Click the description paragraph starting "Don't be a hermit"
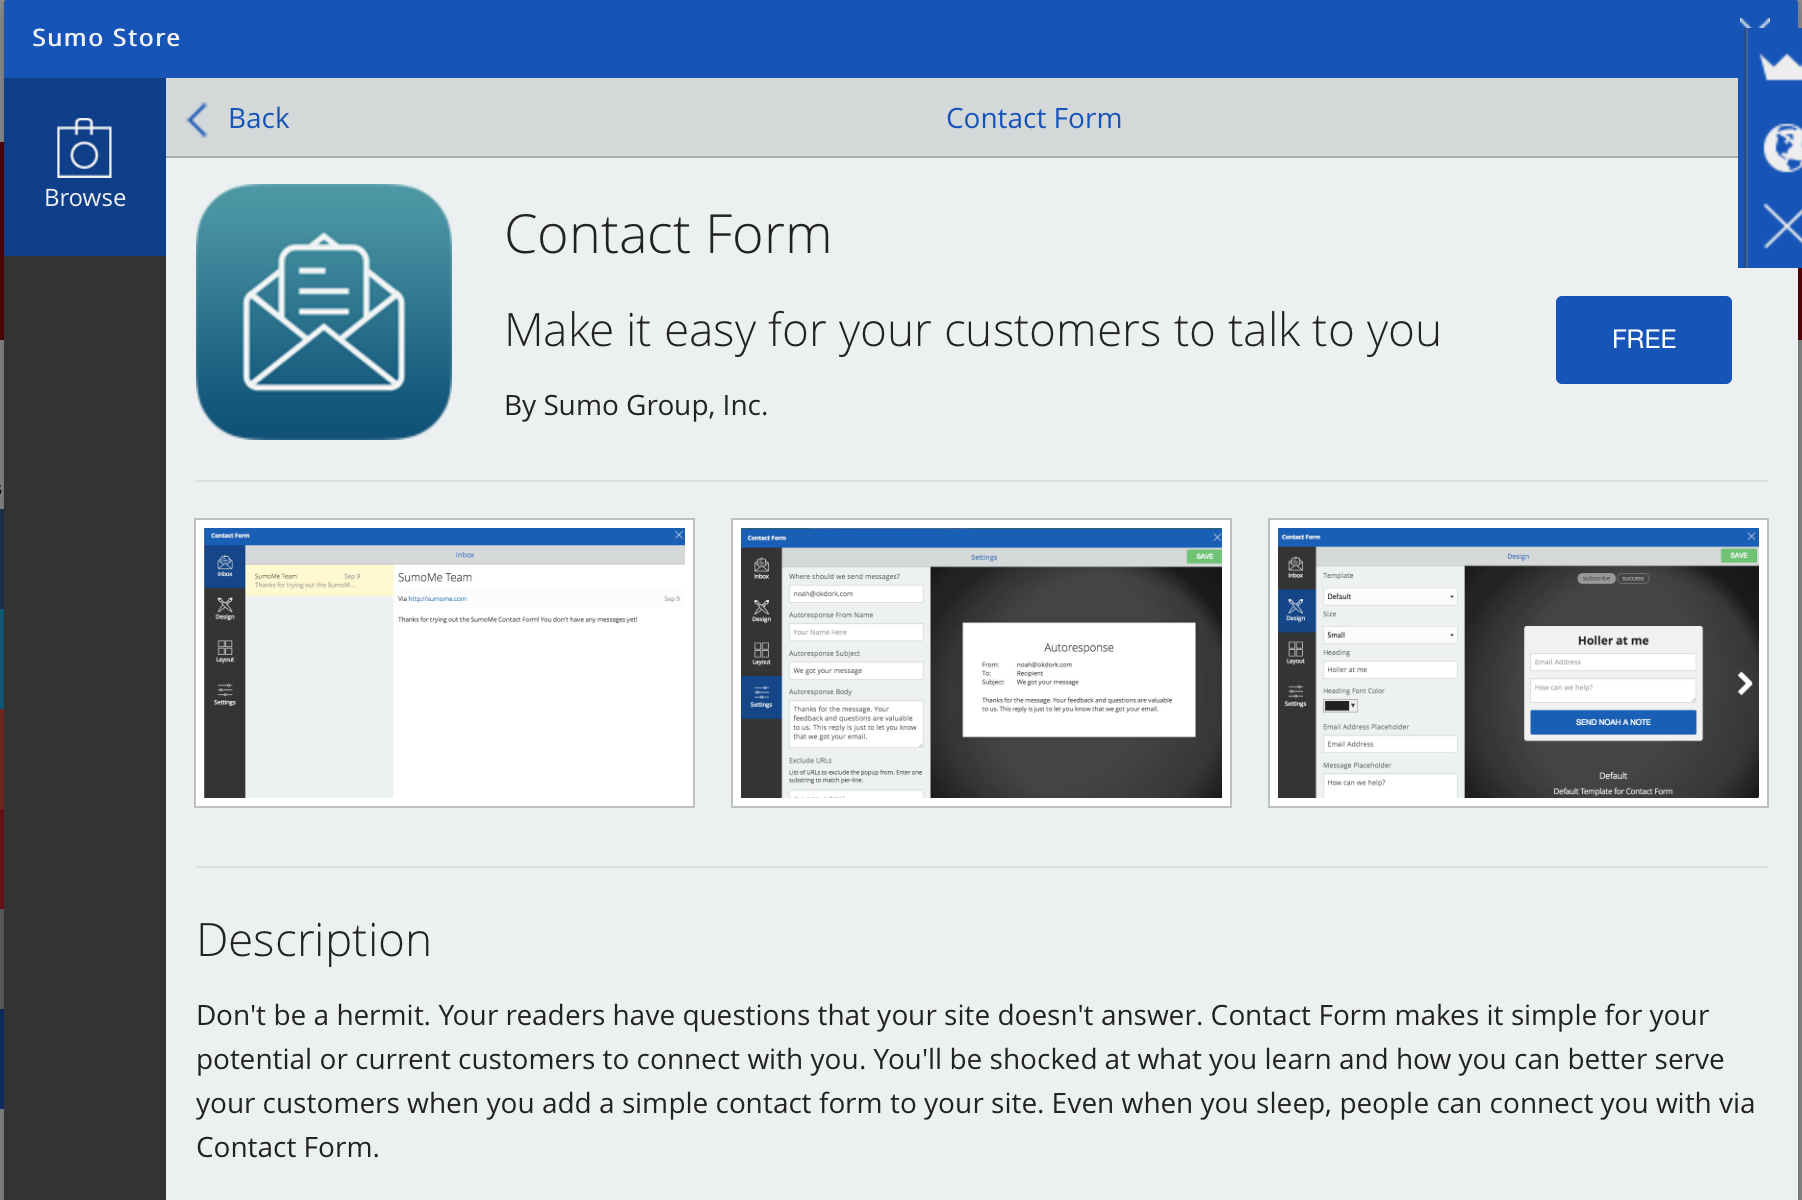 pyautogui.click(x=975, y=1081)
